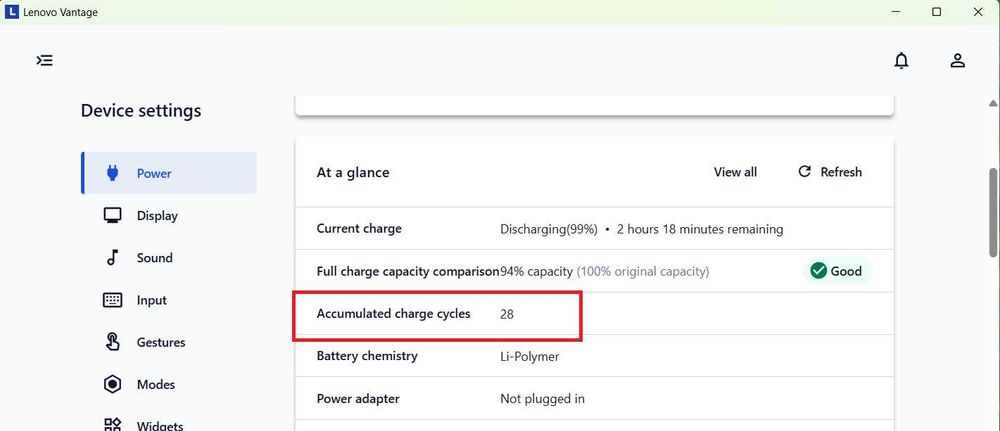
Task: Open the Modes settings page
Action: 155,384
